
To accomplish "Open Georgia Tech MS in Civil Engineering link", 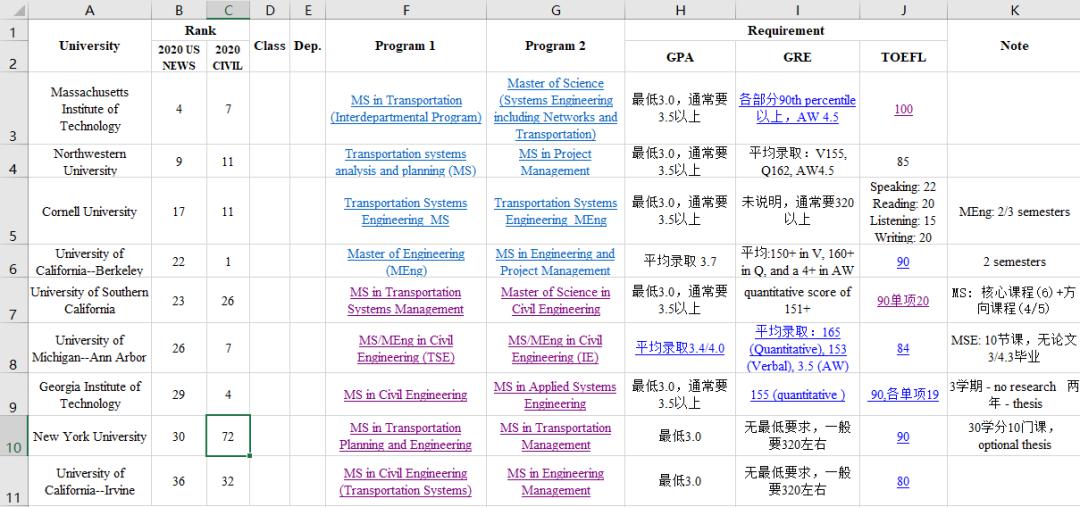I will (x=406, y=395).
